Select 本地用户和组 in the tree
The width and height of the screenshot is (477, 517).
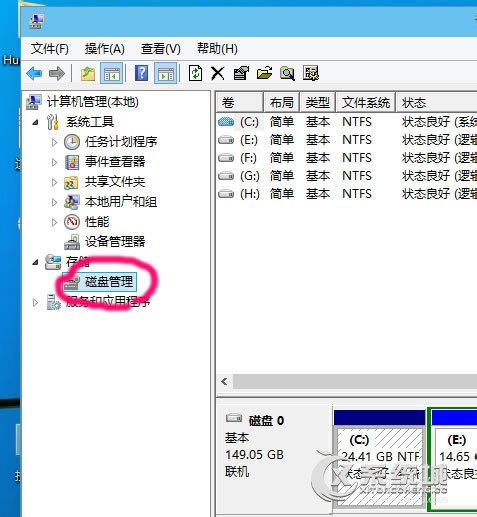coord(121,202)
